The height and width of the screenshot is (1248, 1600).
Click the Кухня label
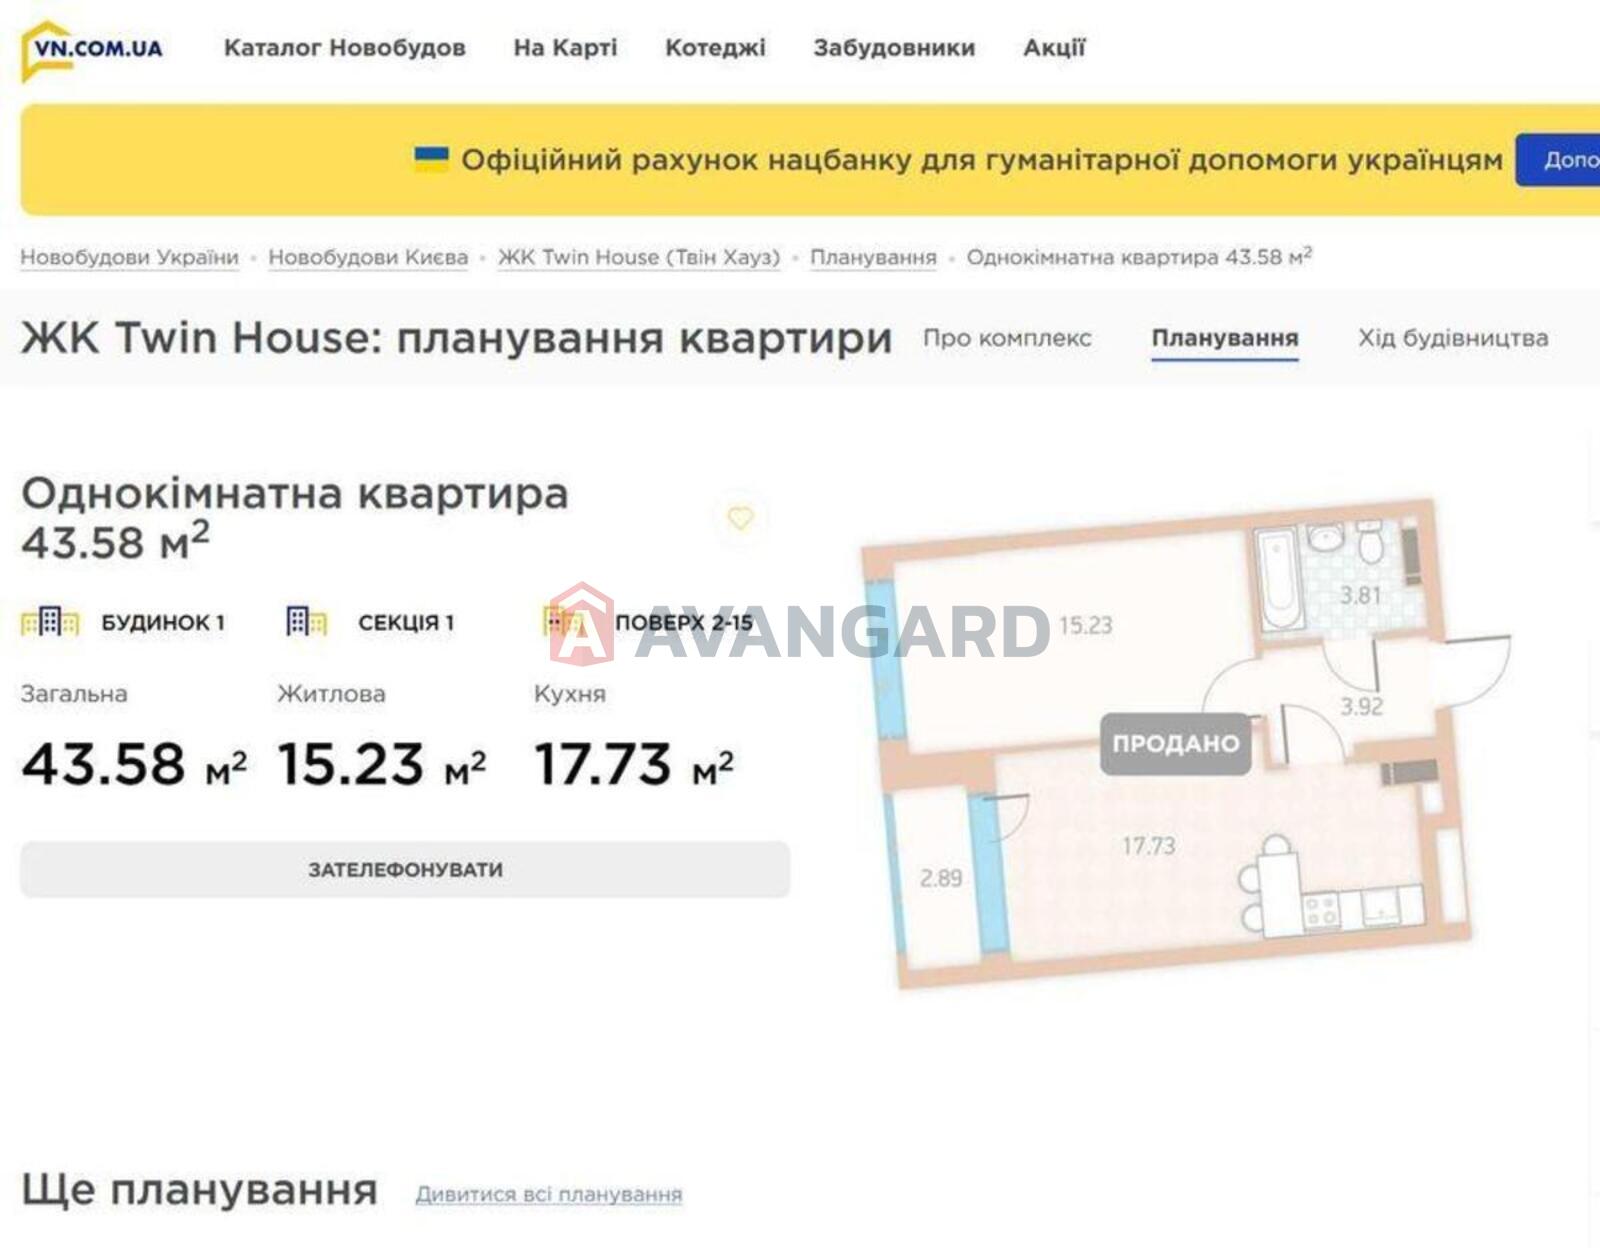pos(570,694)
